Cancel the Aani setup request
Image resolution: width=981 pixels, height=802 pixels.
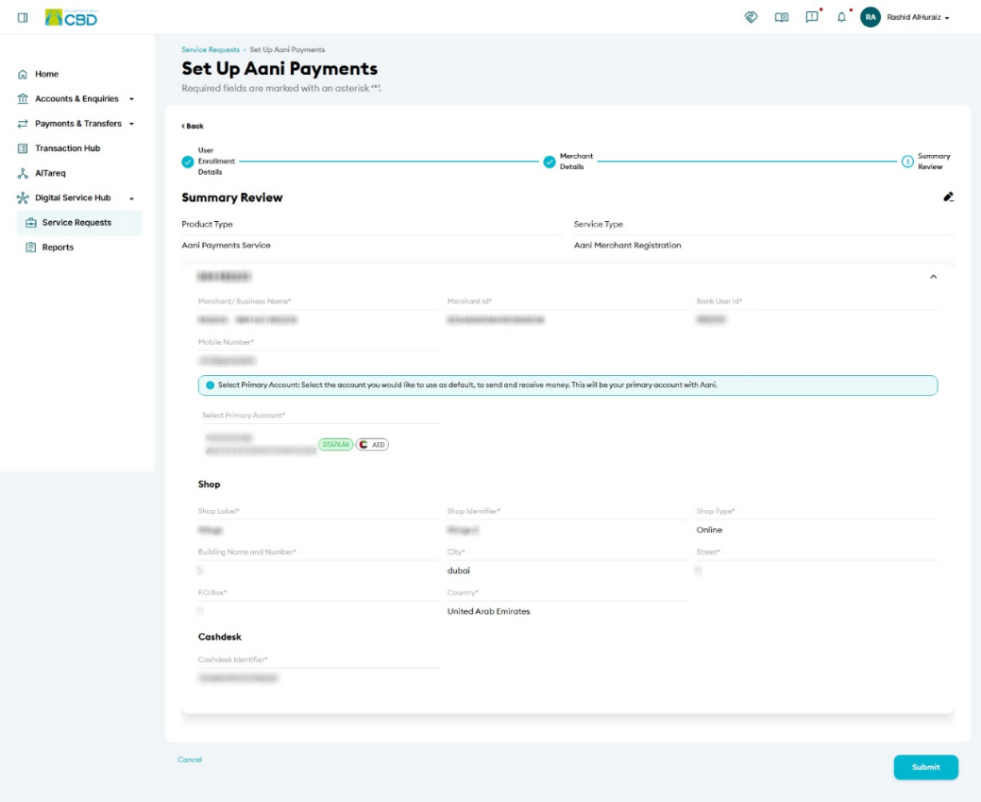coord(190,760)
